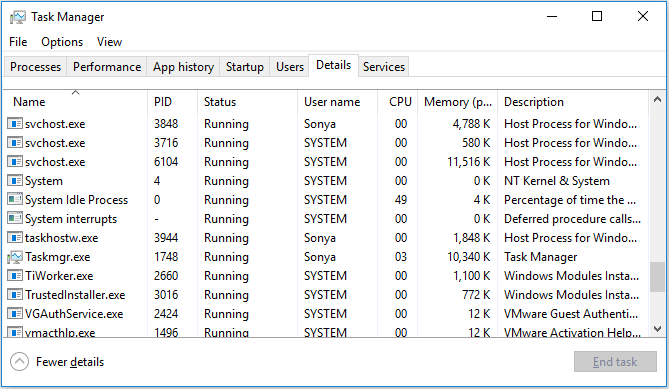
Task: Click the End task button
Action: (x=615, y=362)
